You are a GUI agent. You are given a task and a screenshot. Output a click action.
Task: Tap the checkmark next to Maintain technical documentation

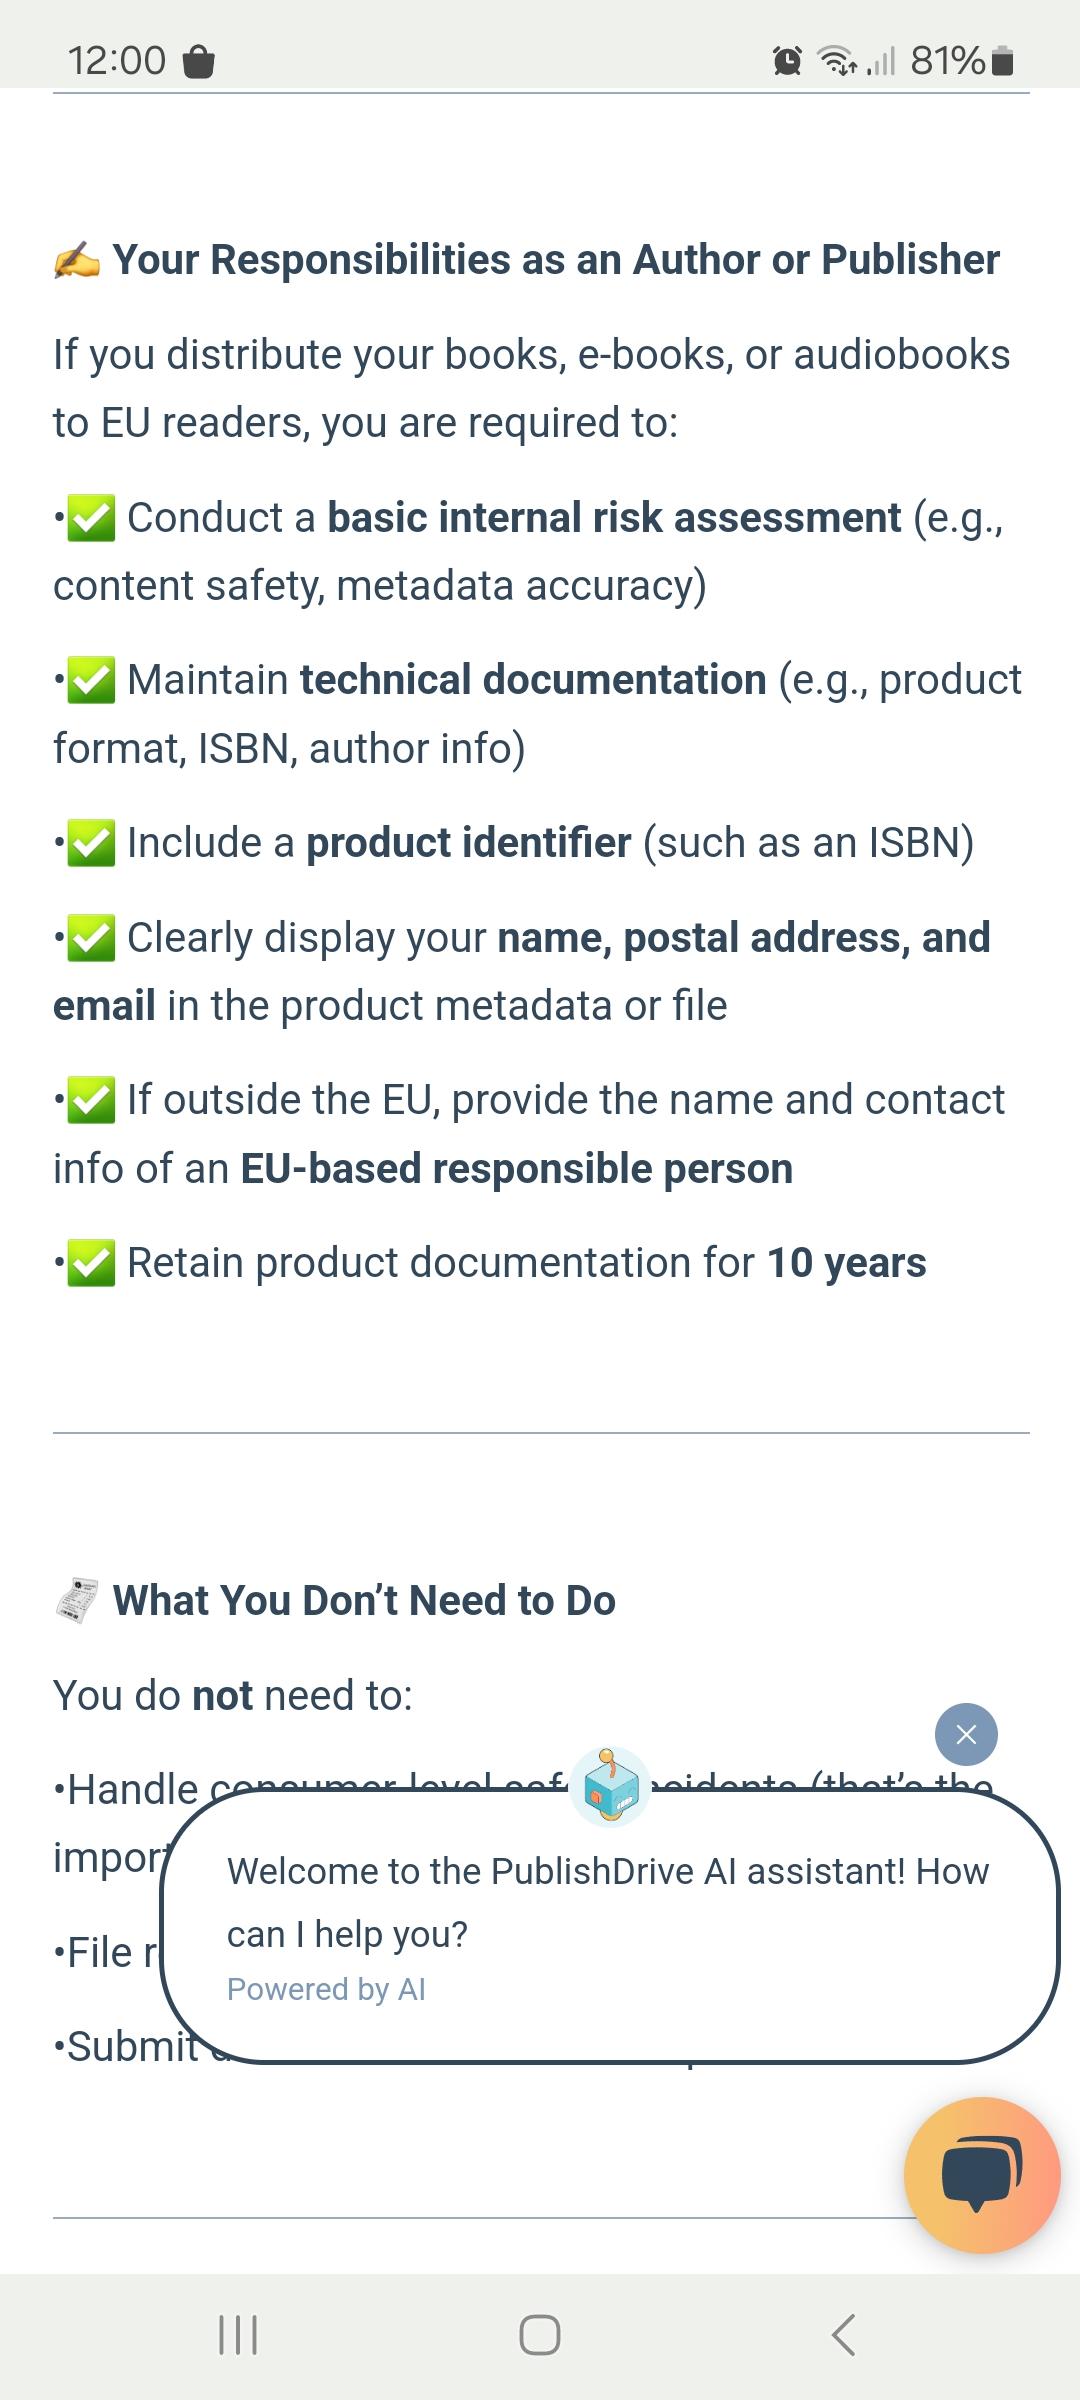91,680
